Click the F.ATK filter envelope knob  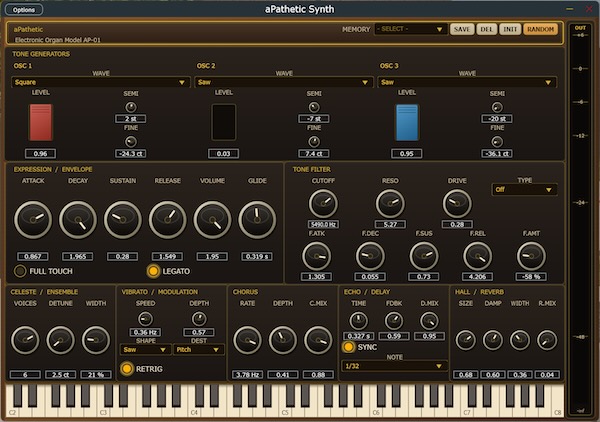pos(316,256)
